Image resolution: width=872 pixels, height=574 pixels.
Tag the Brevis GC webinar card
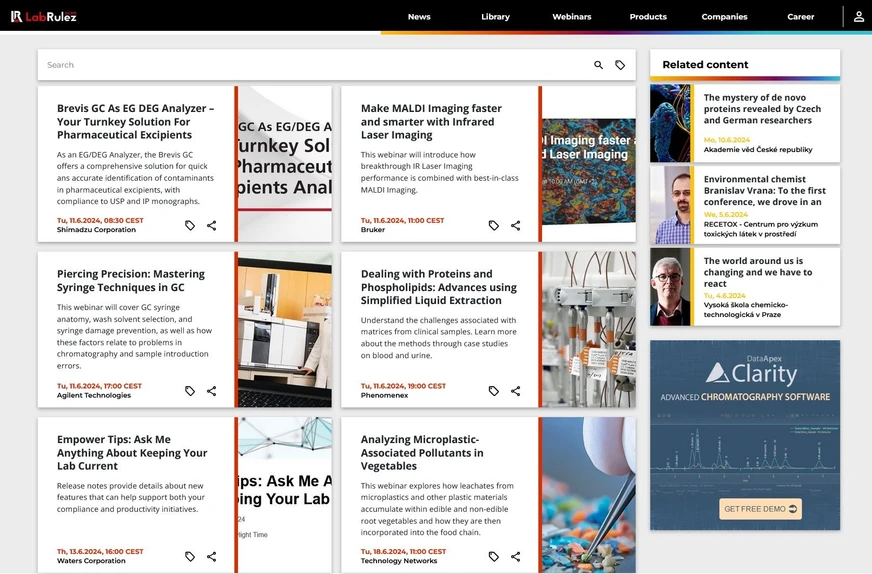coord(190,225)
